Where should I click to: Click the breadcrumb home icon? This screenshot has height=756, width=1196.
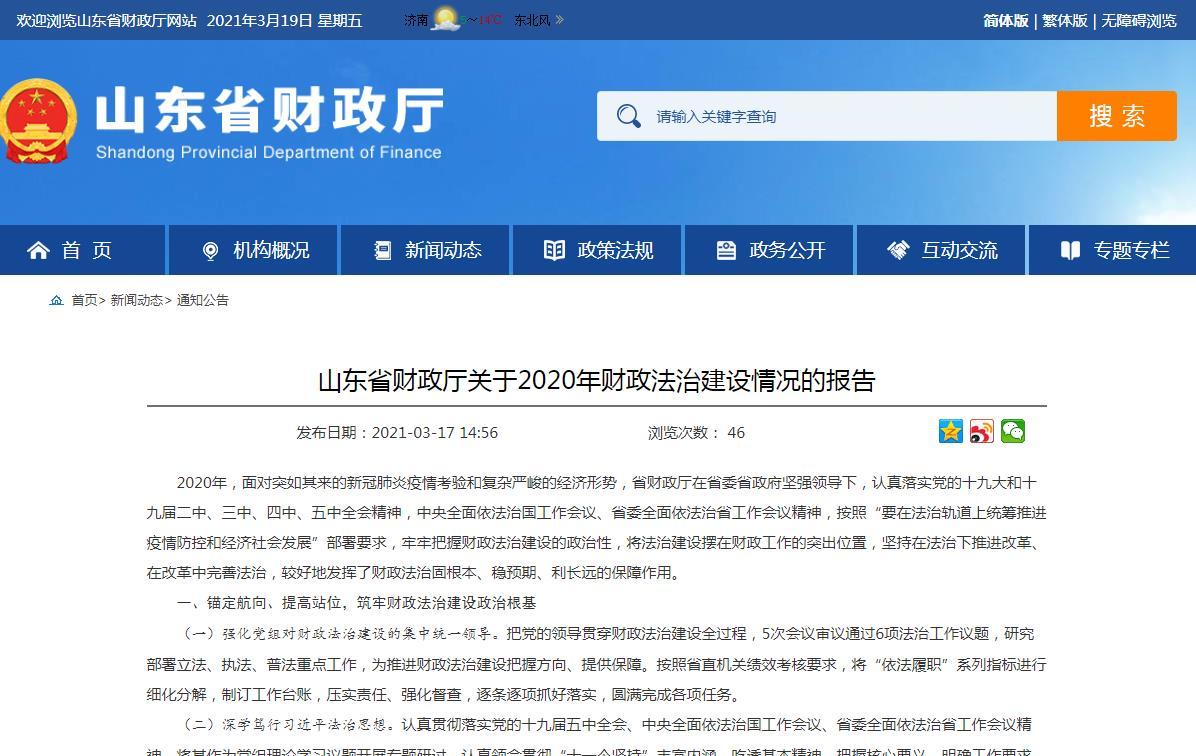coord(57,300)
